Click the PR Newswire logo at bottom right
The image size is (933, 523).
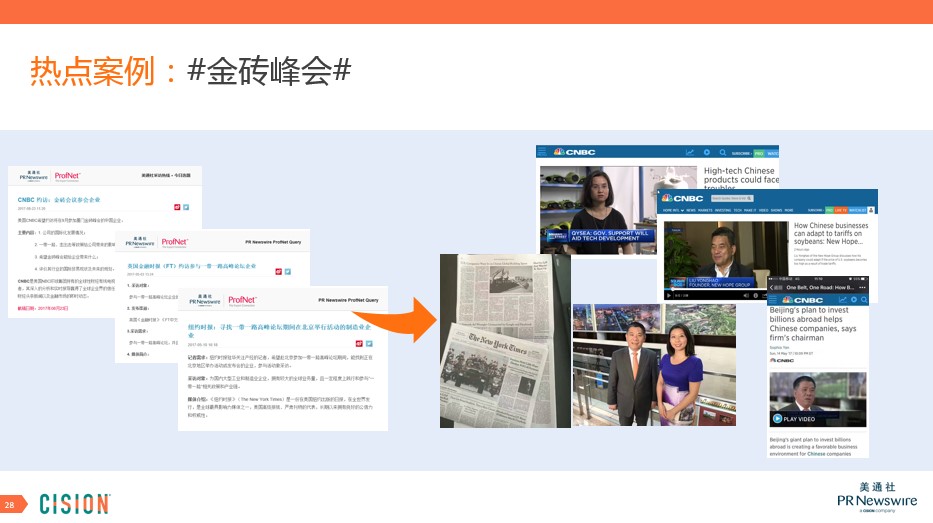coord(877,497)
